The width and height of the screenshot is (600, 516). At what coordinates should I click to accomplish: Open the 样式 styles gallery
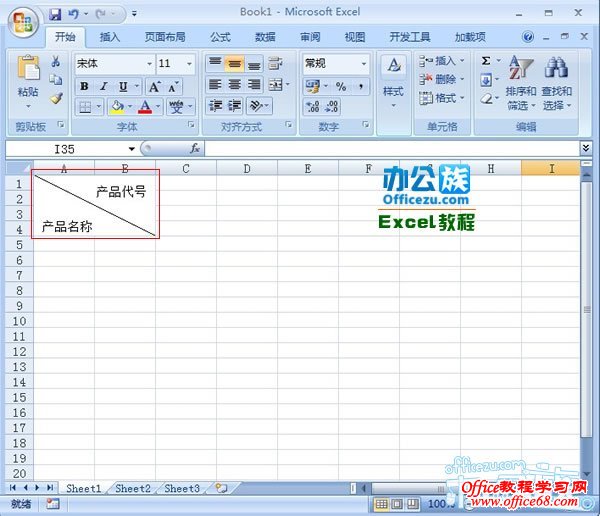[393, 82]
